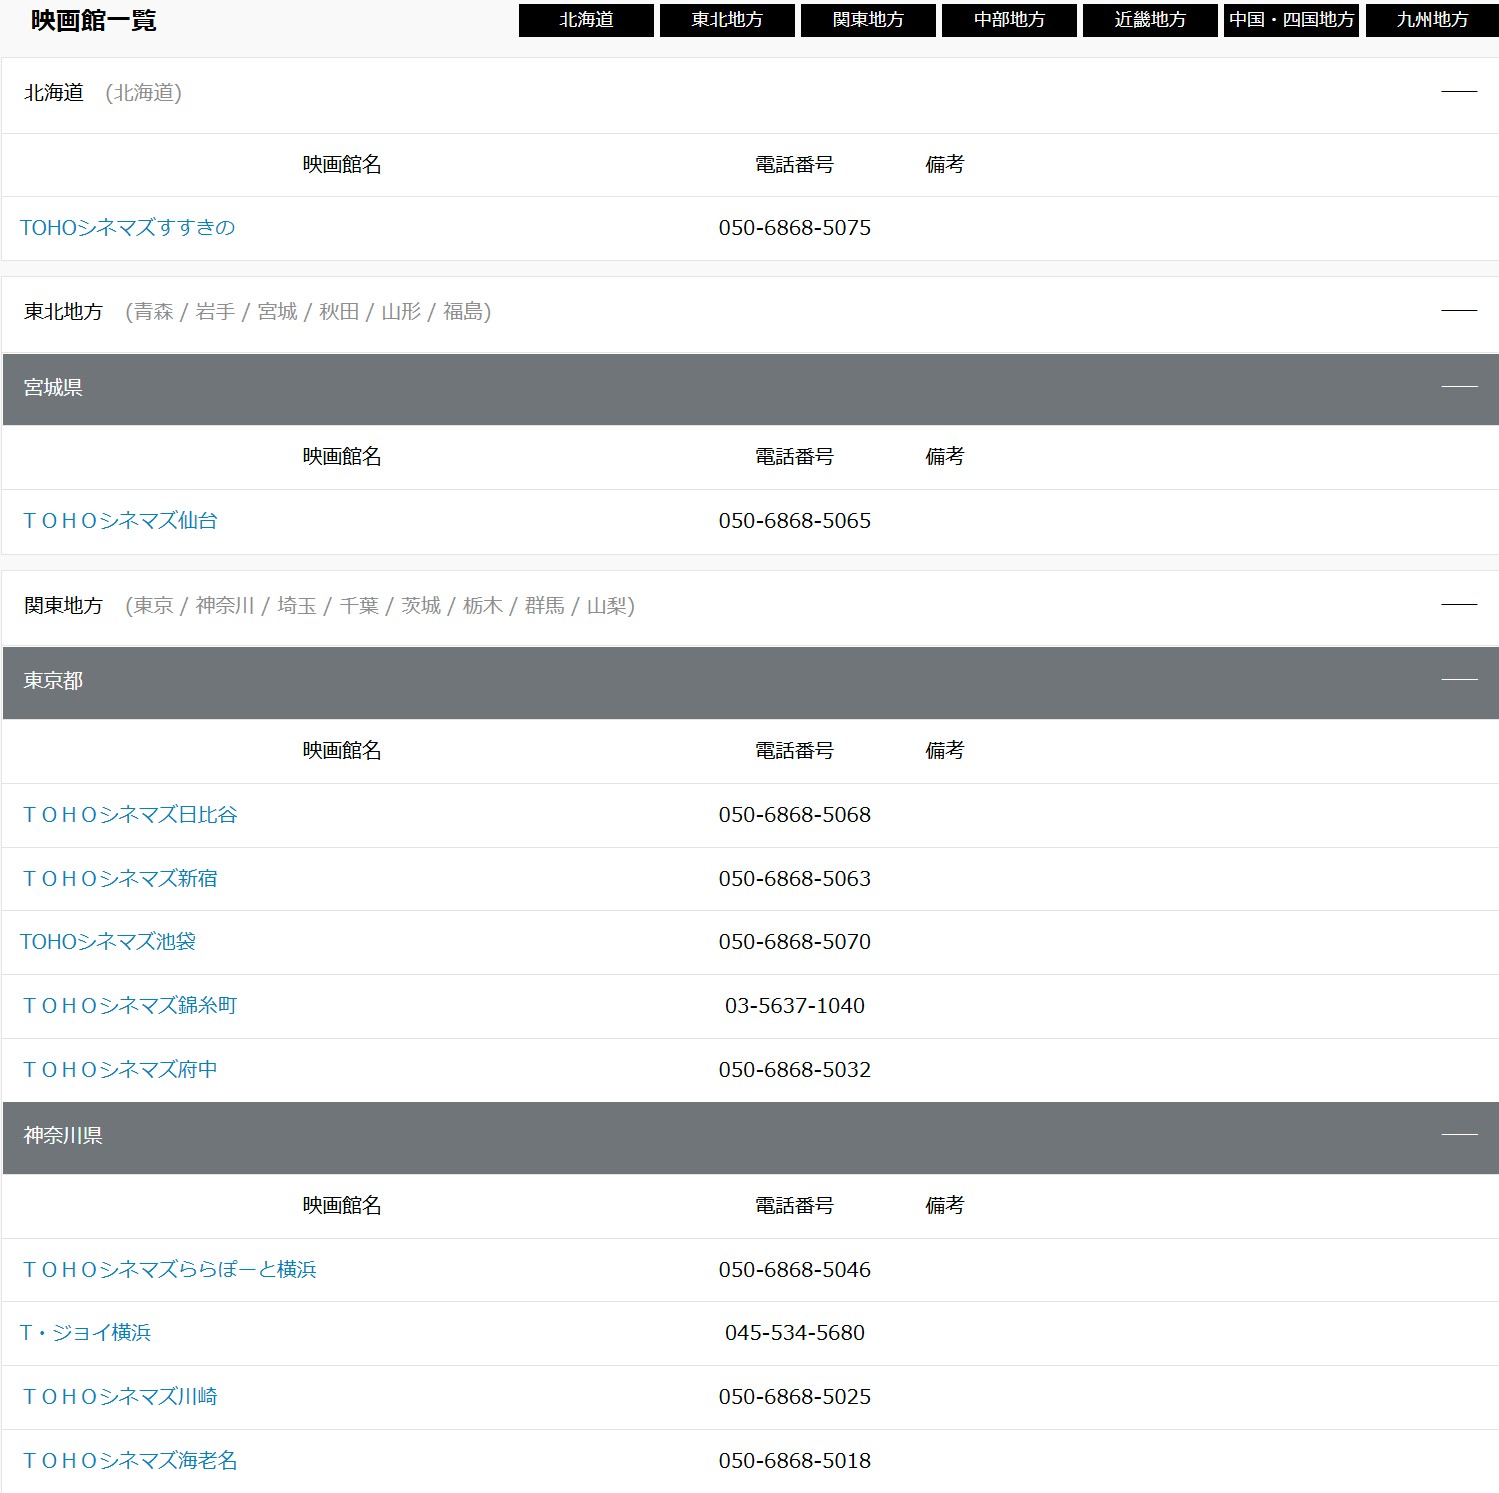The width and height of the screenshot is (1499, 1493).
Task: Collapse the 関東地方 region section
Action: 1458,605
